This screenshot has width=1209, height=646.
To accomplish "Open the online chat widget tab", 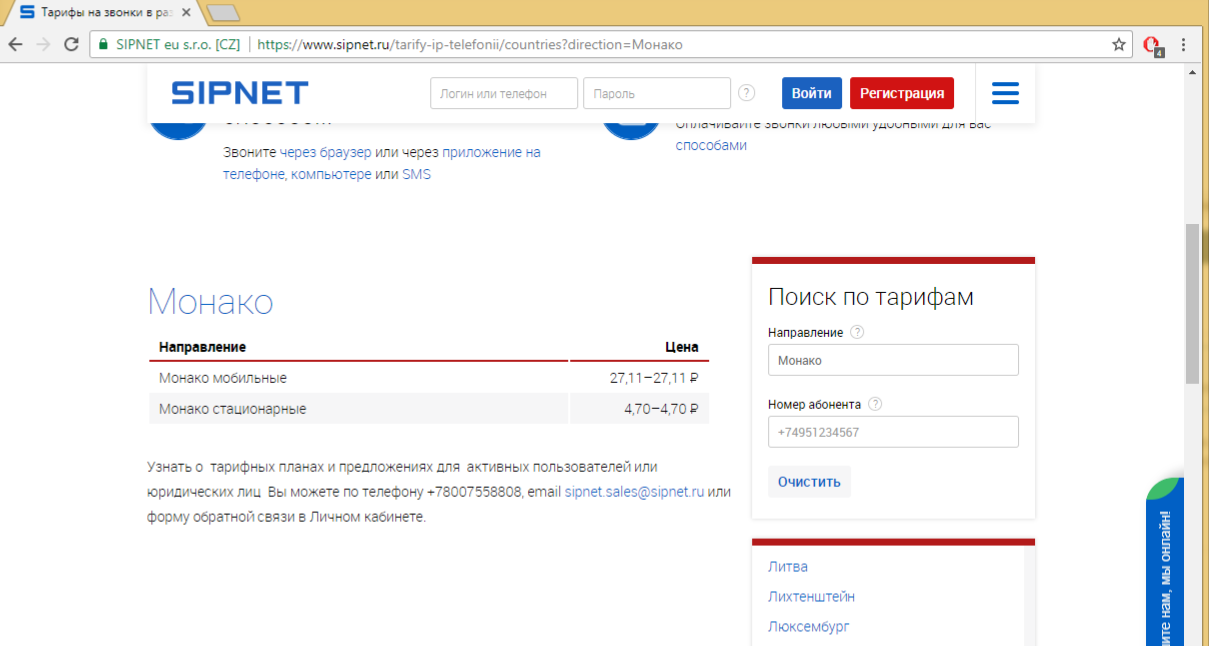I will tap(1165, 562).
